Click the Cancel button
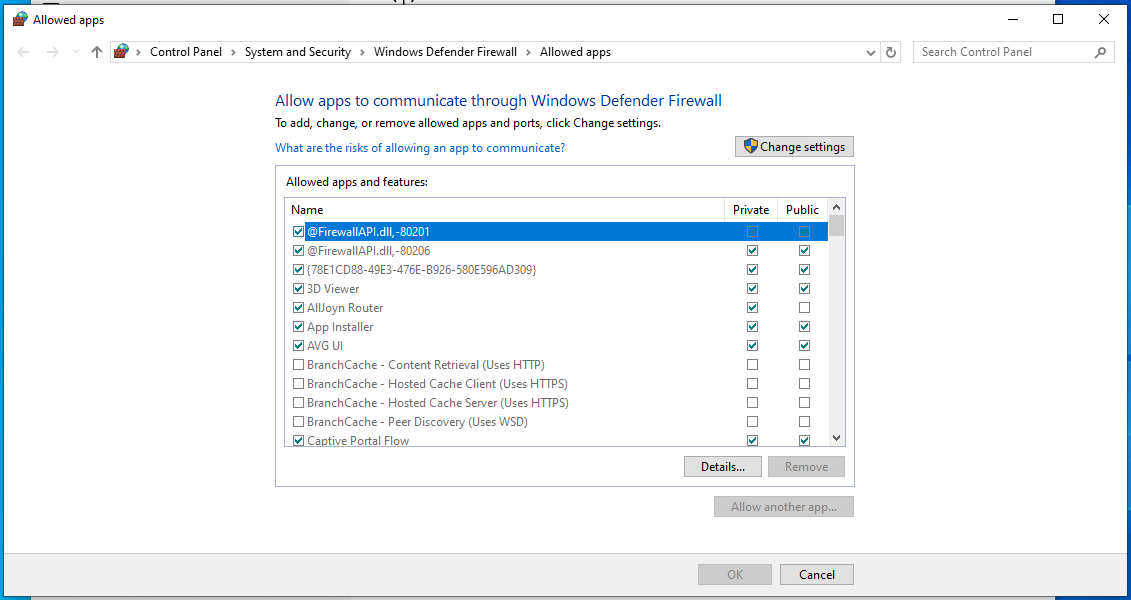The height and width of the screenshot is (600, 1131). [817, 575]
